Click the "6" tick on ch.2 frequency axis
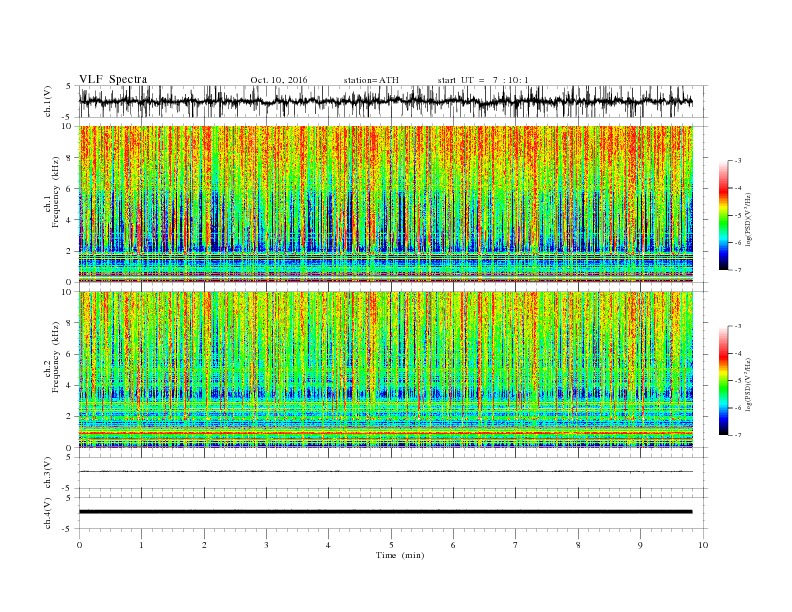Image resolution: width=792 pixels, height=612 pixels. click(x=70, y=354)
